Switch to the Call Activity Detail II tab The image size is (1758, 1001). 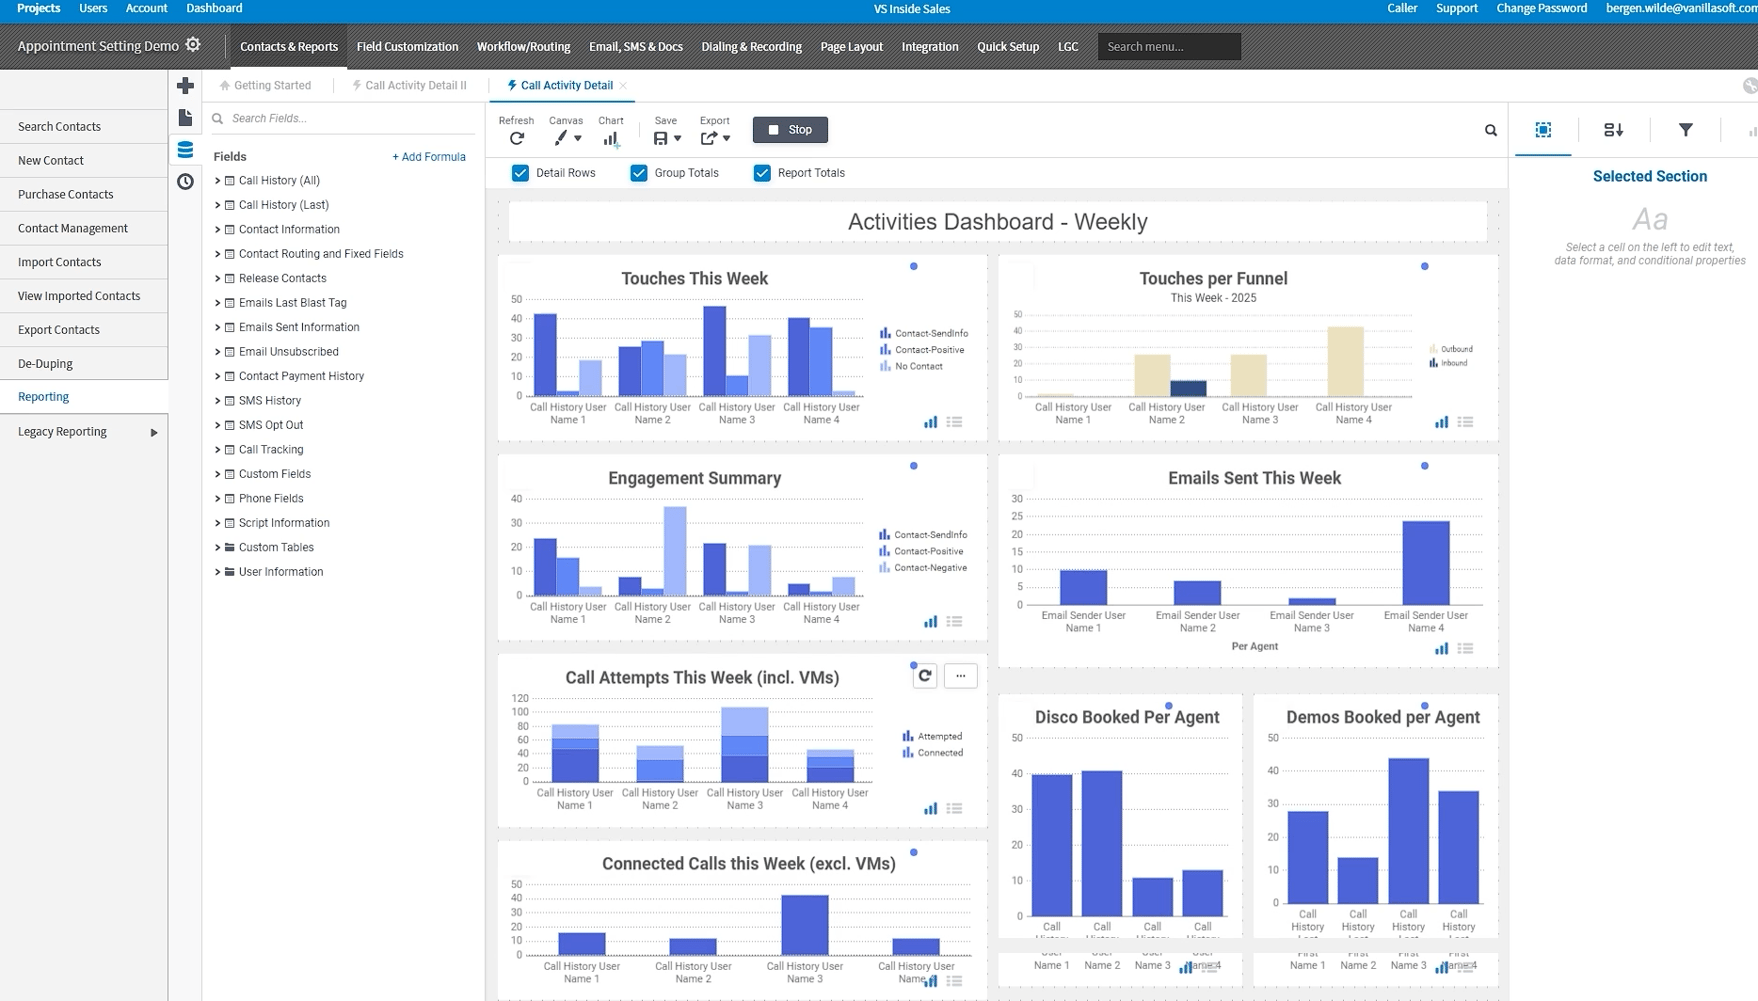tap(409, 86)
